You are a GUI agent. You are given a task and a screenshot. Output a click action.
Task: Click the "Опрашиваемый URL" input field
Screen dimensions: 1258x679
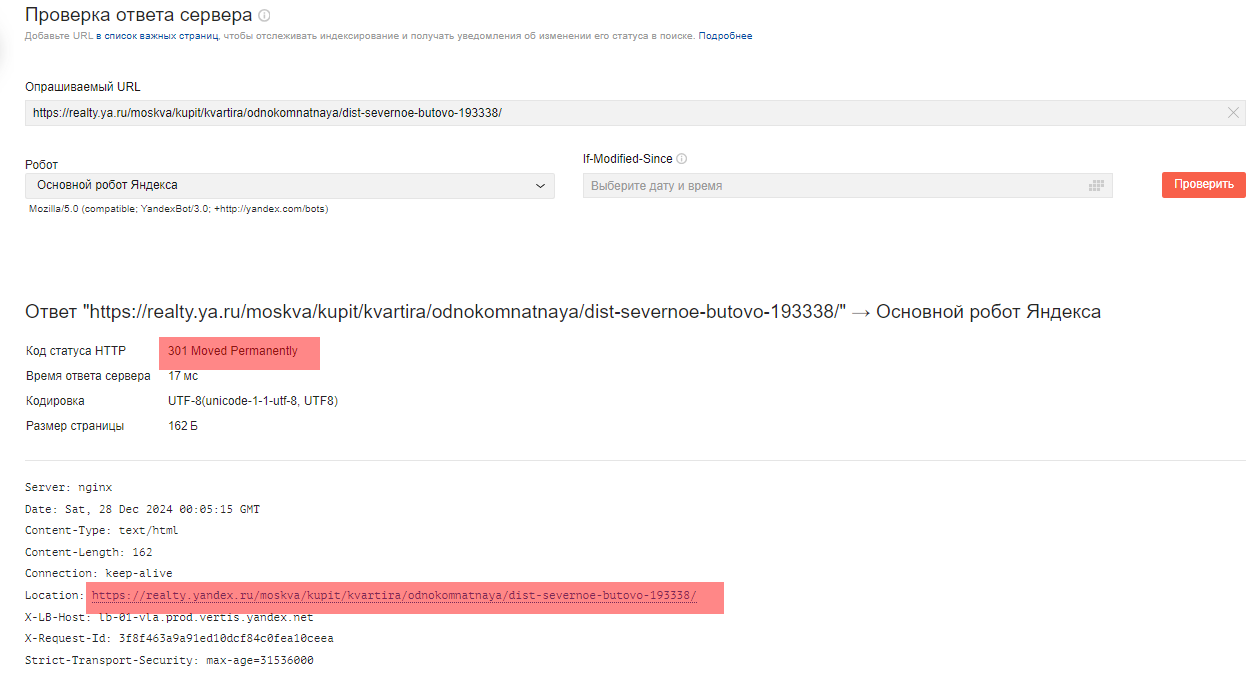635,113
